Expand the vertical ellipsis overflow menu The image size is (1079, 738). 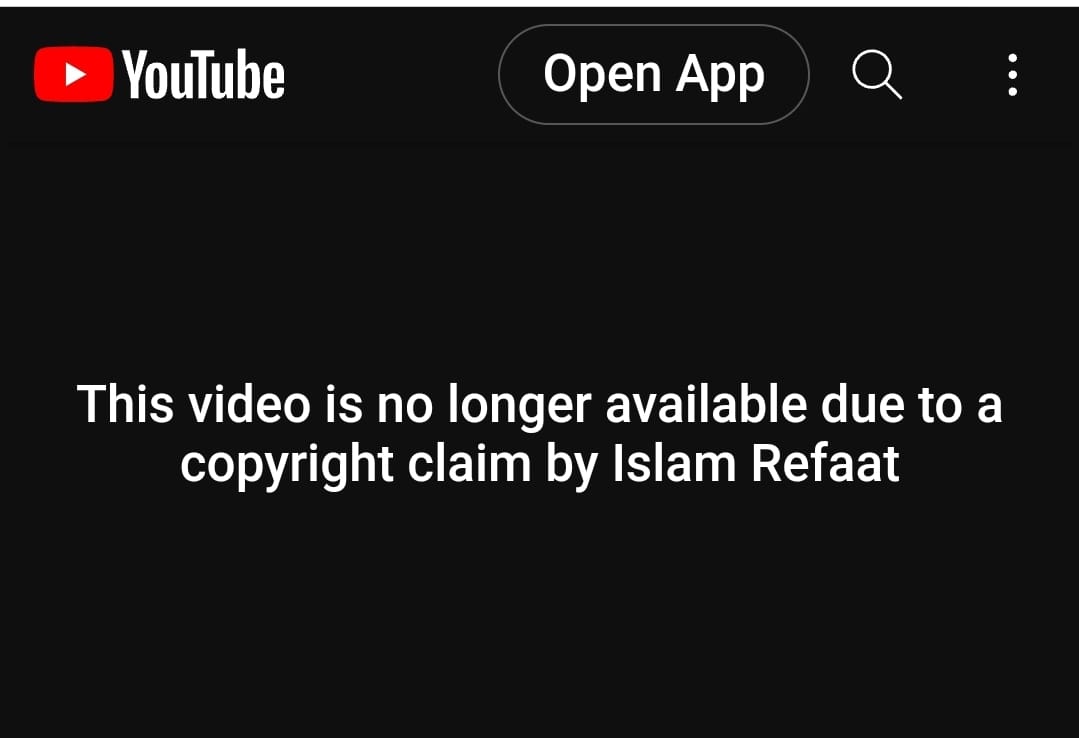click(1012, 74)
